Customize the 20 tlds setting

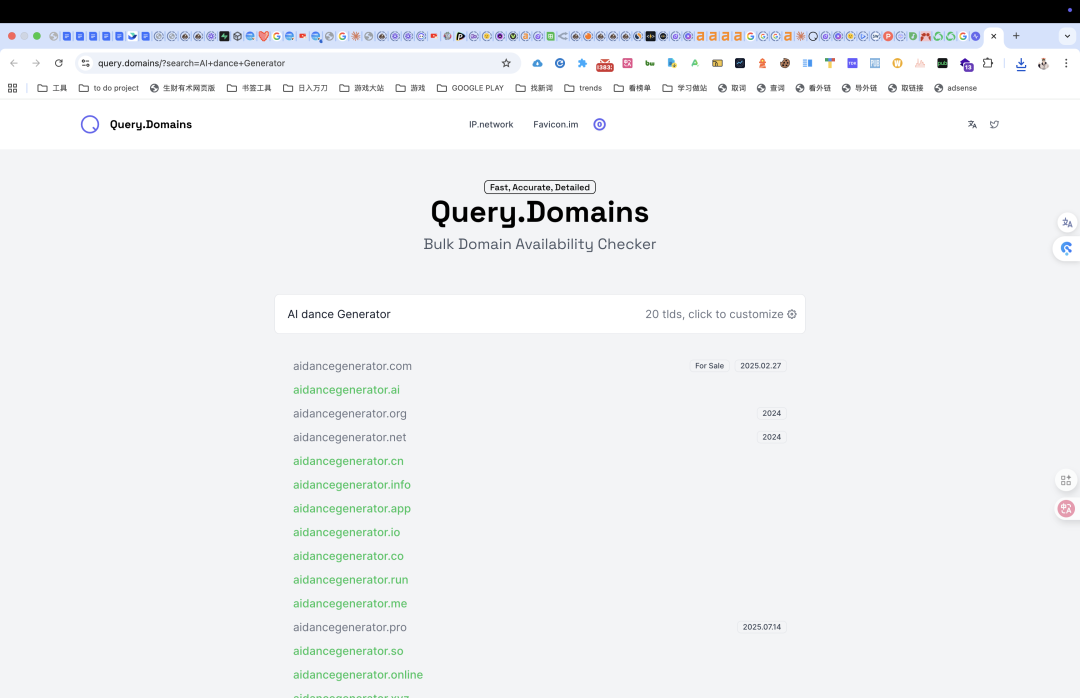coord(720,314)
